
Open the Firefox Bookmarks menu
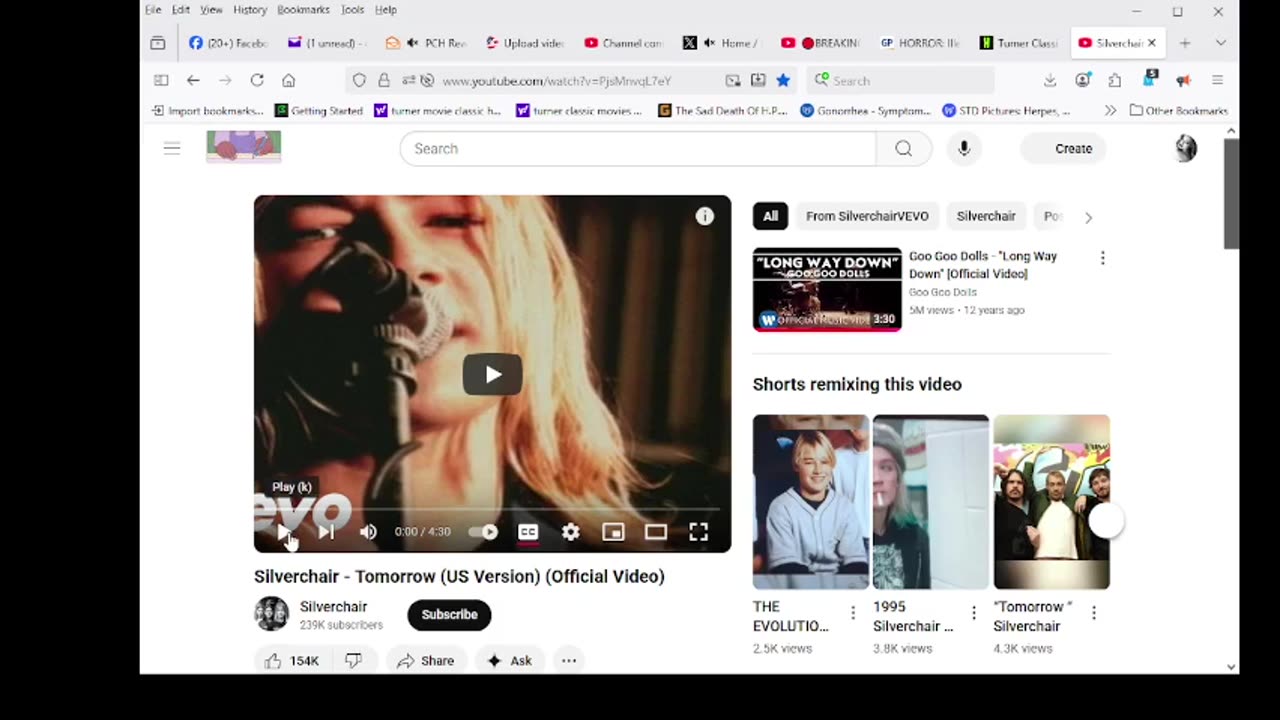click(x=303, y=10)
